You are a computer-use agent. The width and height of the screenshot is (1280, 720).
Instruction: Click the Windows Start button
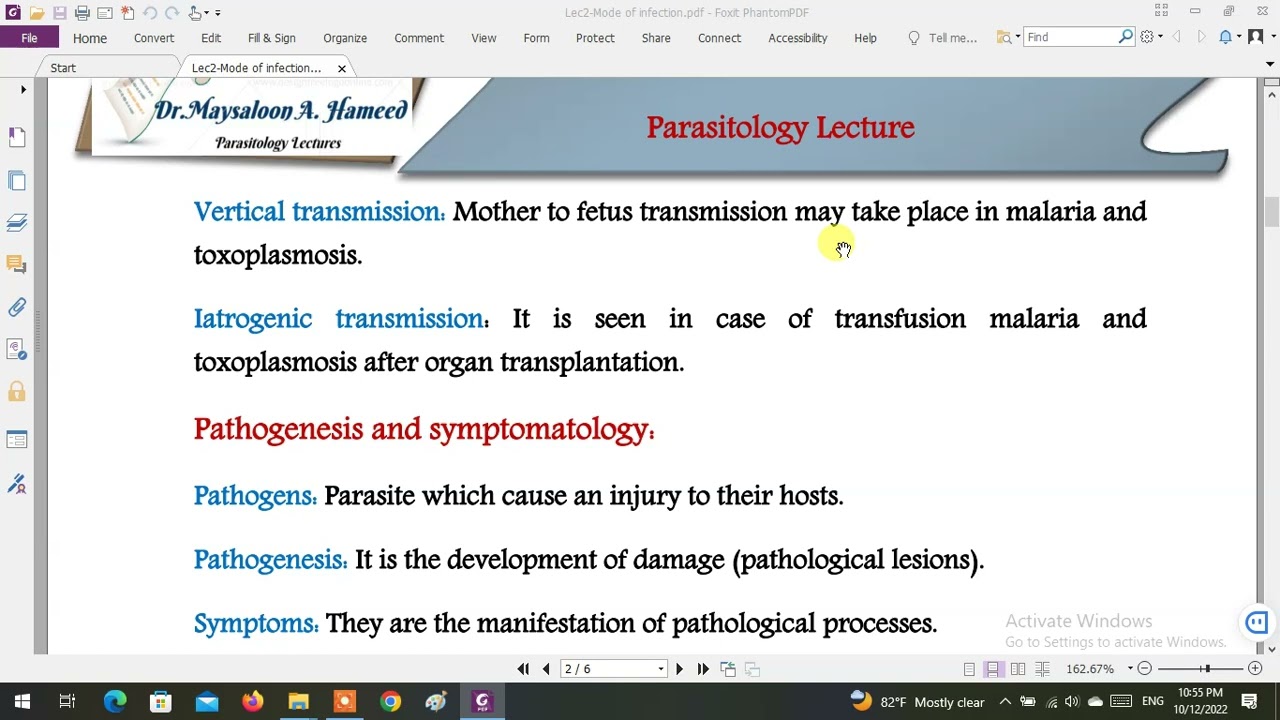22,702
